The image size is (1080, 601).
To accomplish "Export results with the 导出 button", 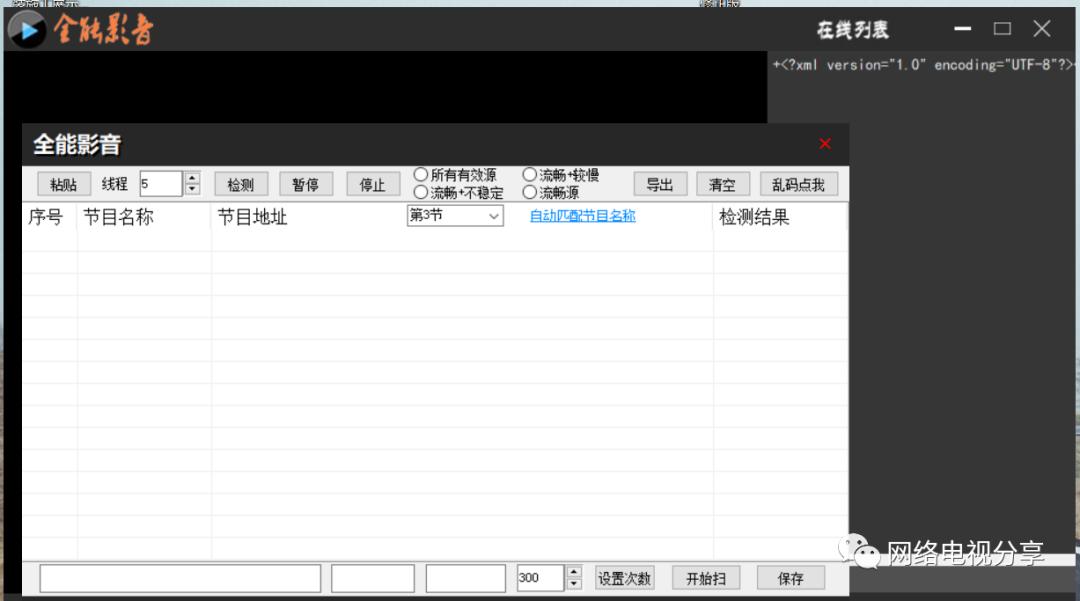I will click(x=660, y=185).
